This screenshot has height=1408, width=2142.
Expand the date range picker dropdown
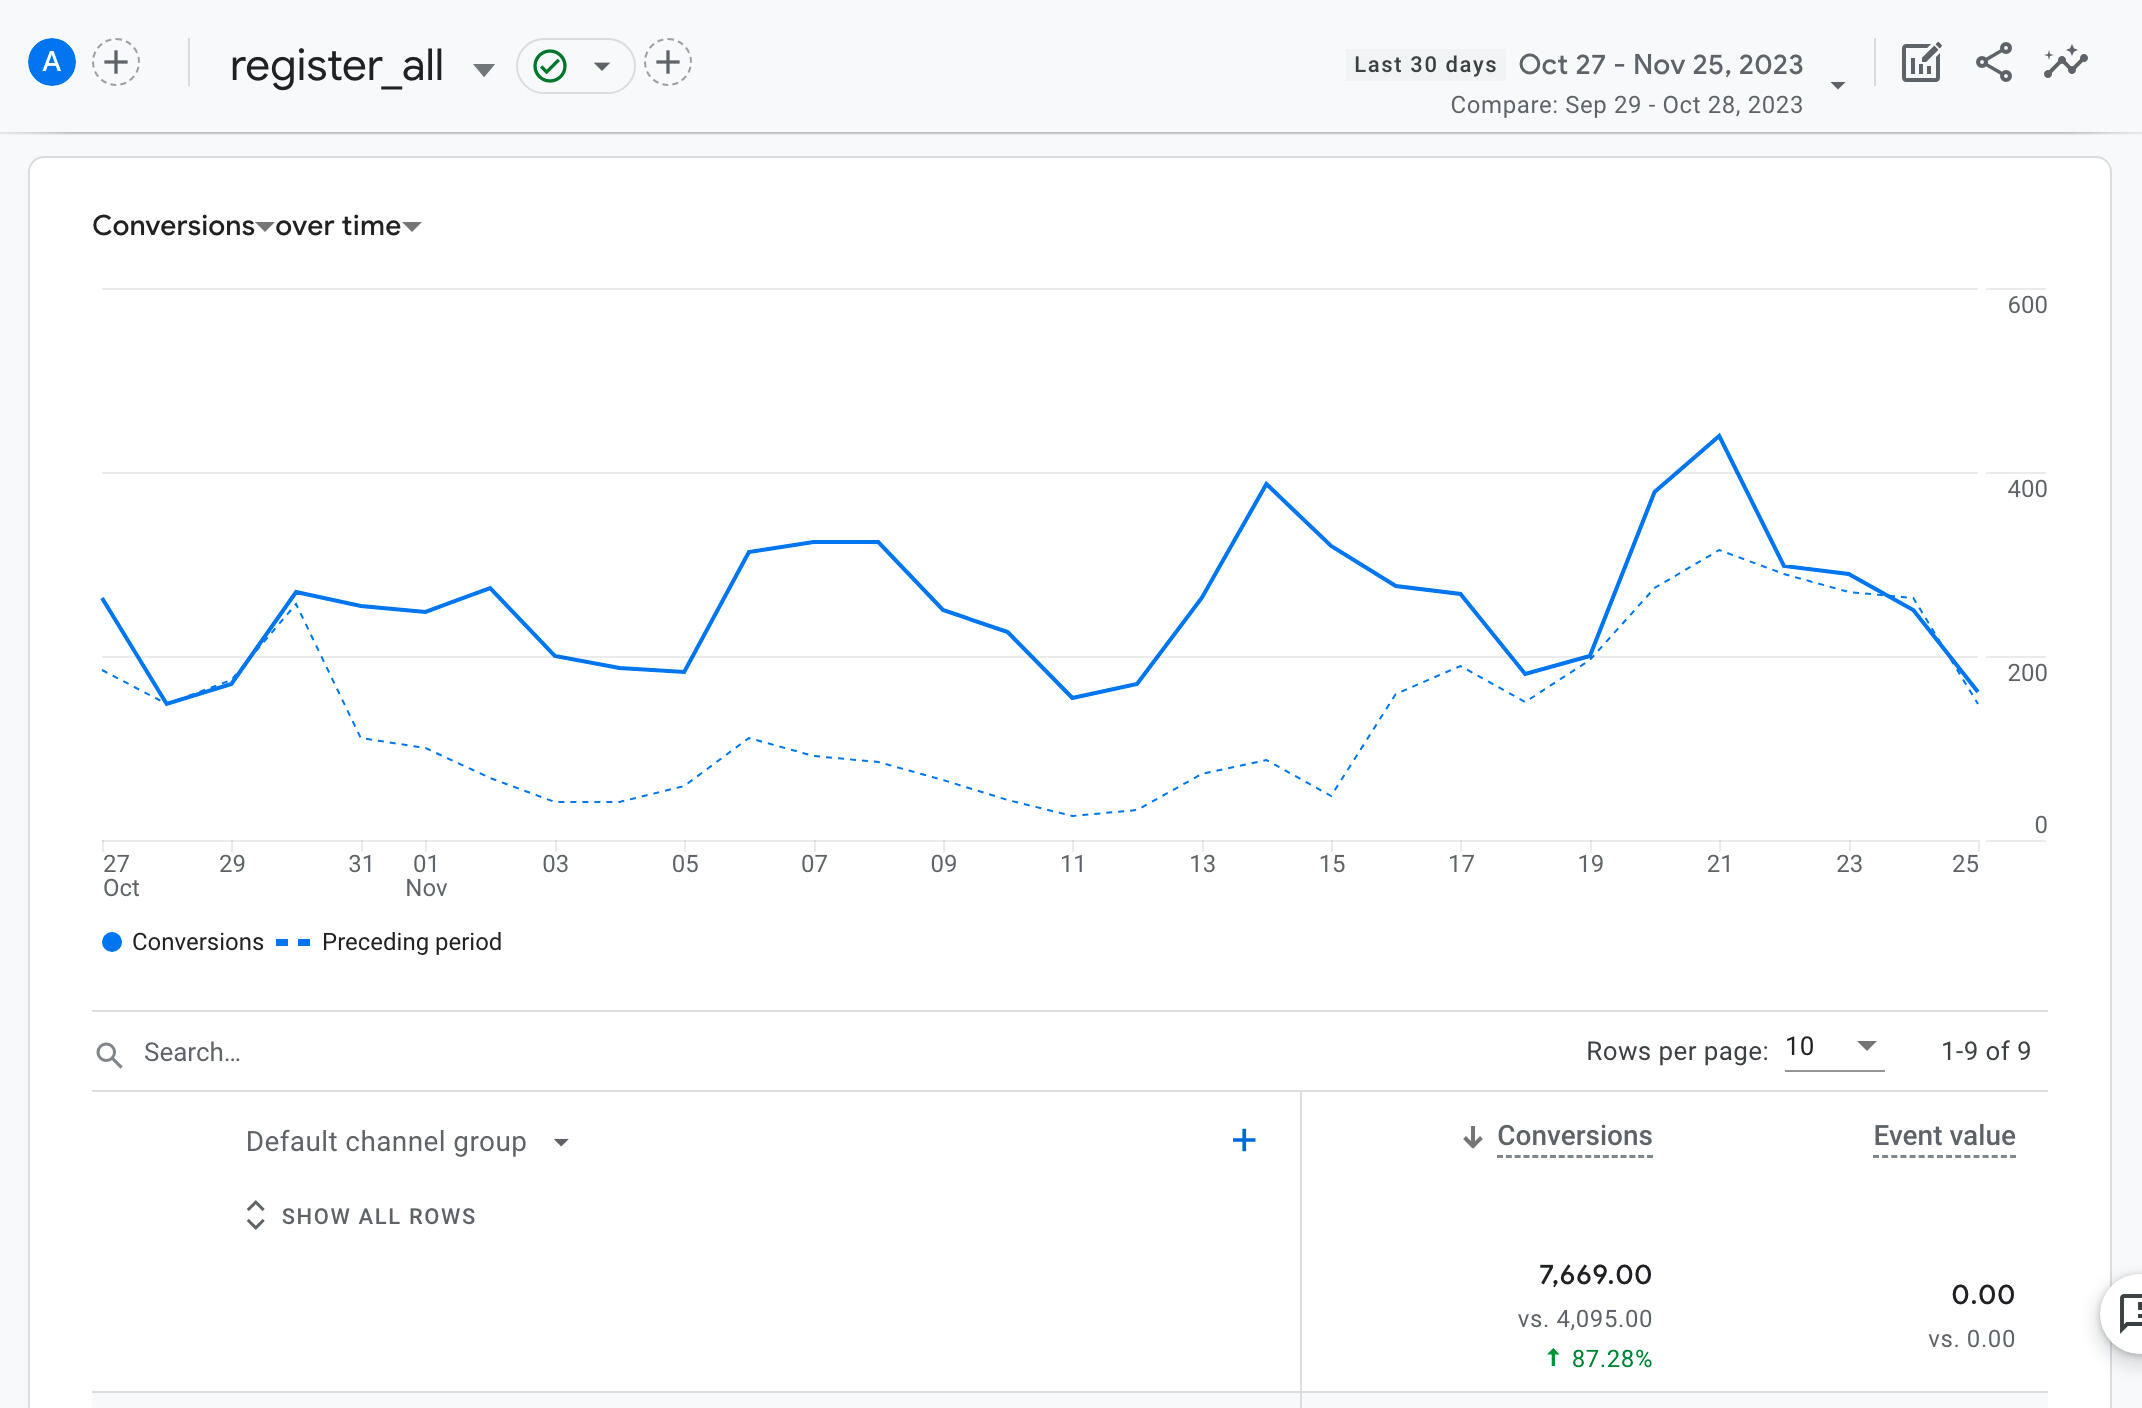[1838, 85]
